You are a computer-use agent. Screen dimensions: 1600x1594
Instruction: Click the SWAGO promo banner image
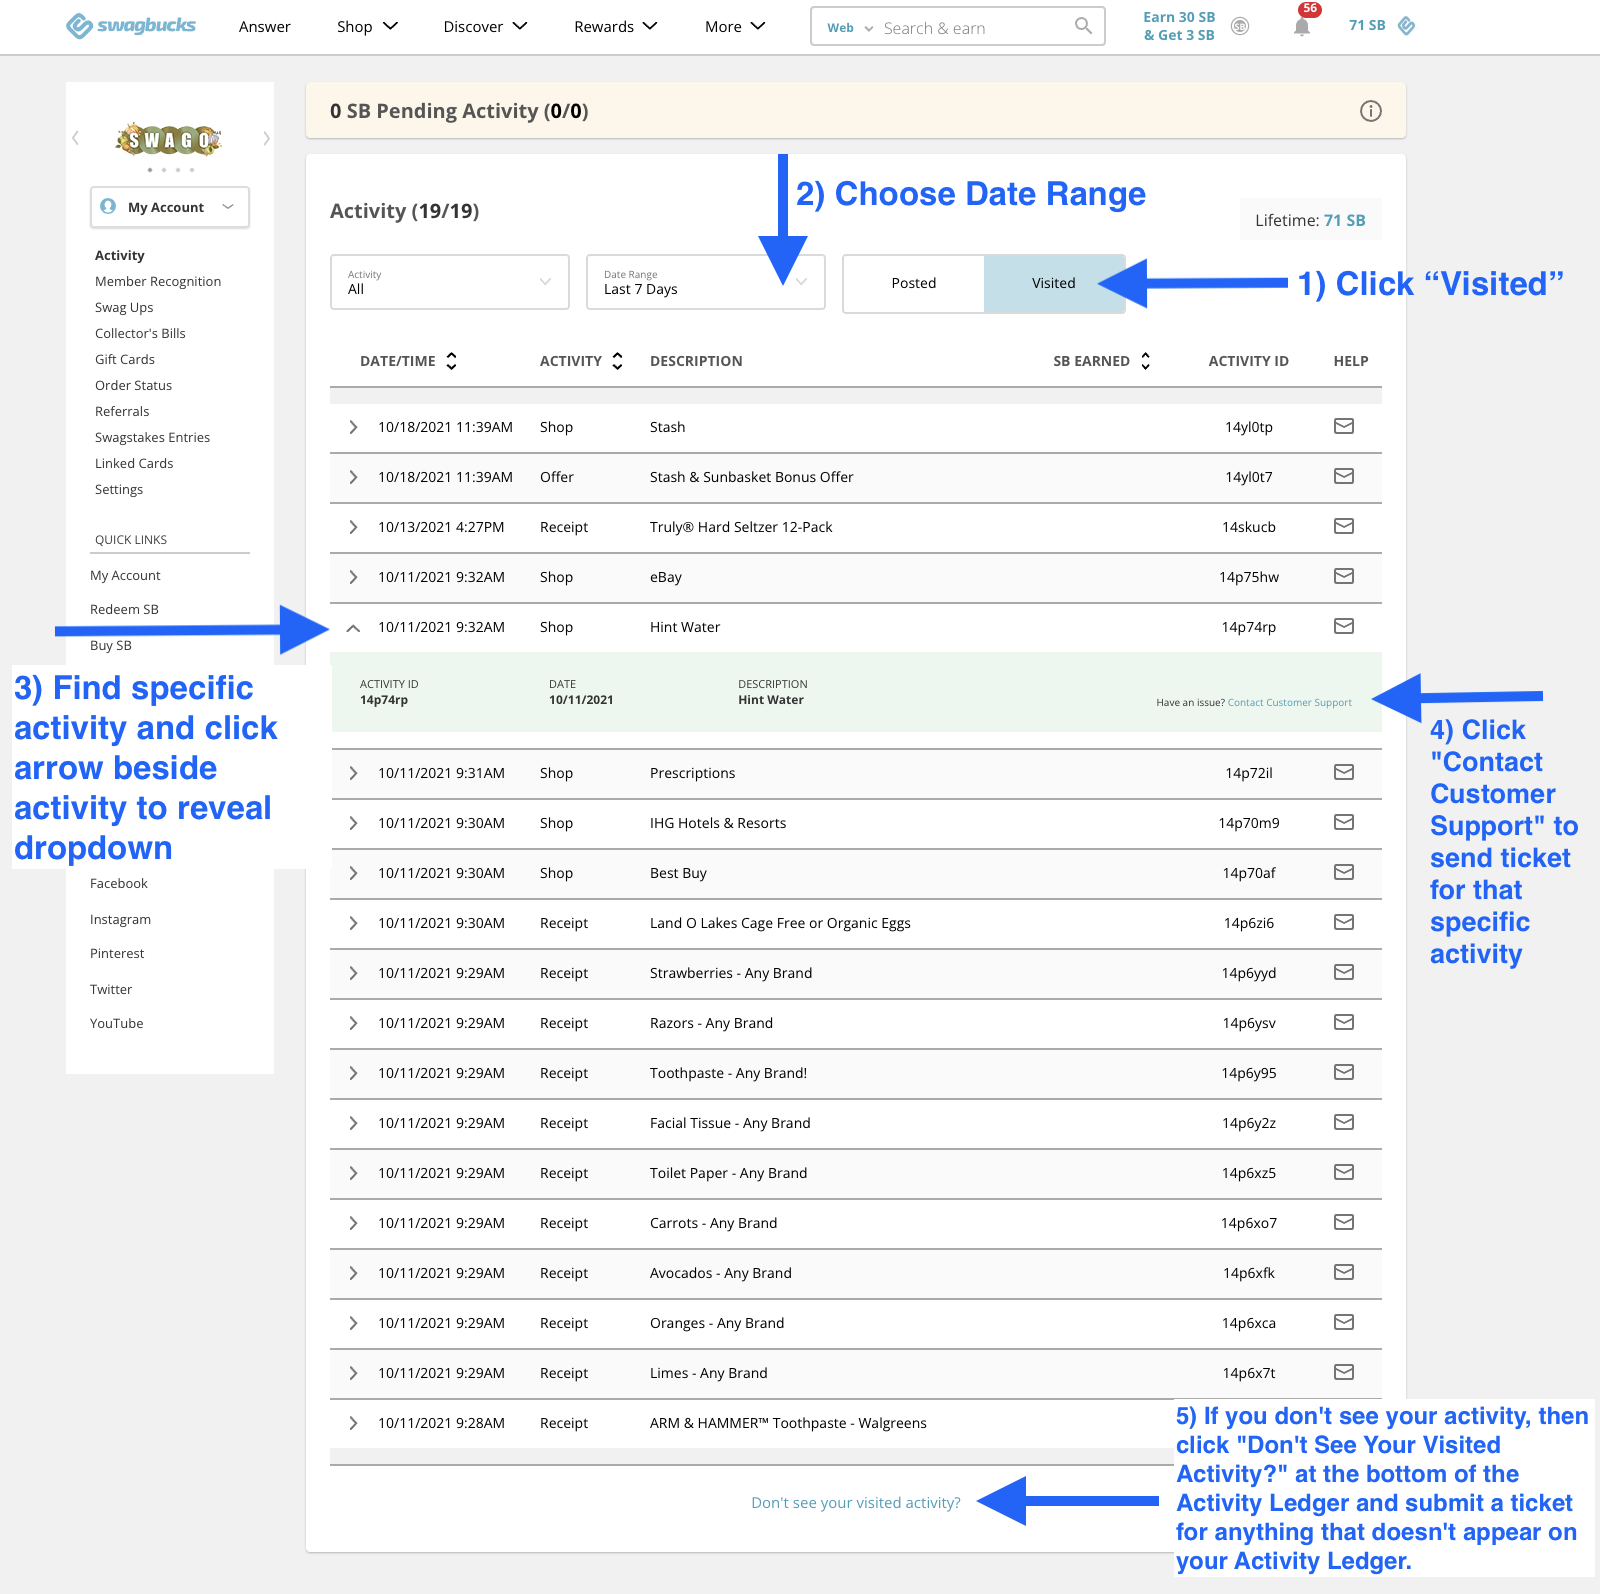[169, 139]
